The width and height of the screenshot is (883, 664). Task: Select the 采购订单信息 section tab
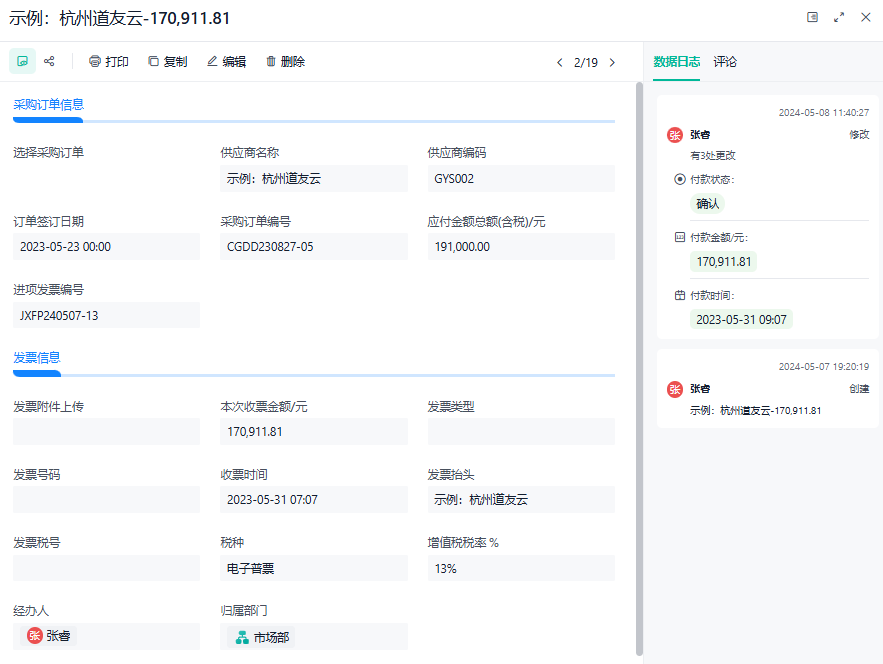(48, 105)
